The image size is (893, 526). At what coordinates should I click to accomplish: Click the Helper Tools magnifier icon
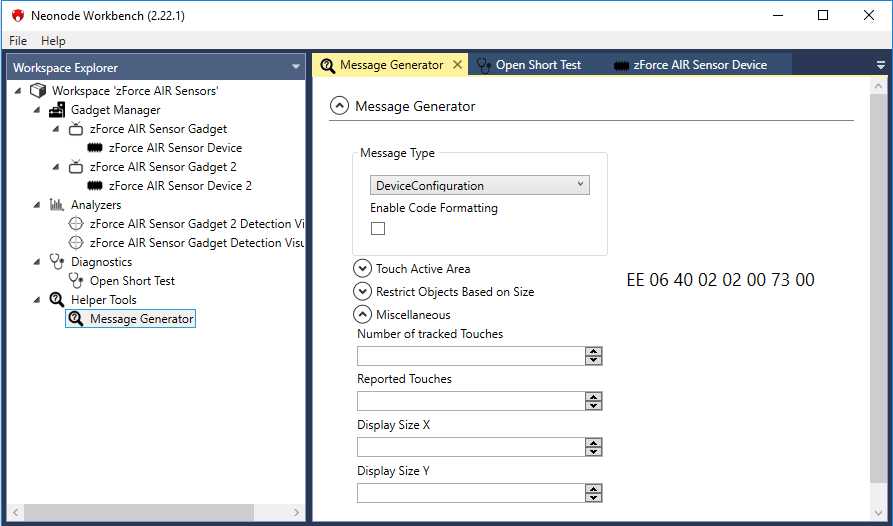click(57, 300)
